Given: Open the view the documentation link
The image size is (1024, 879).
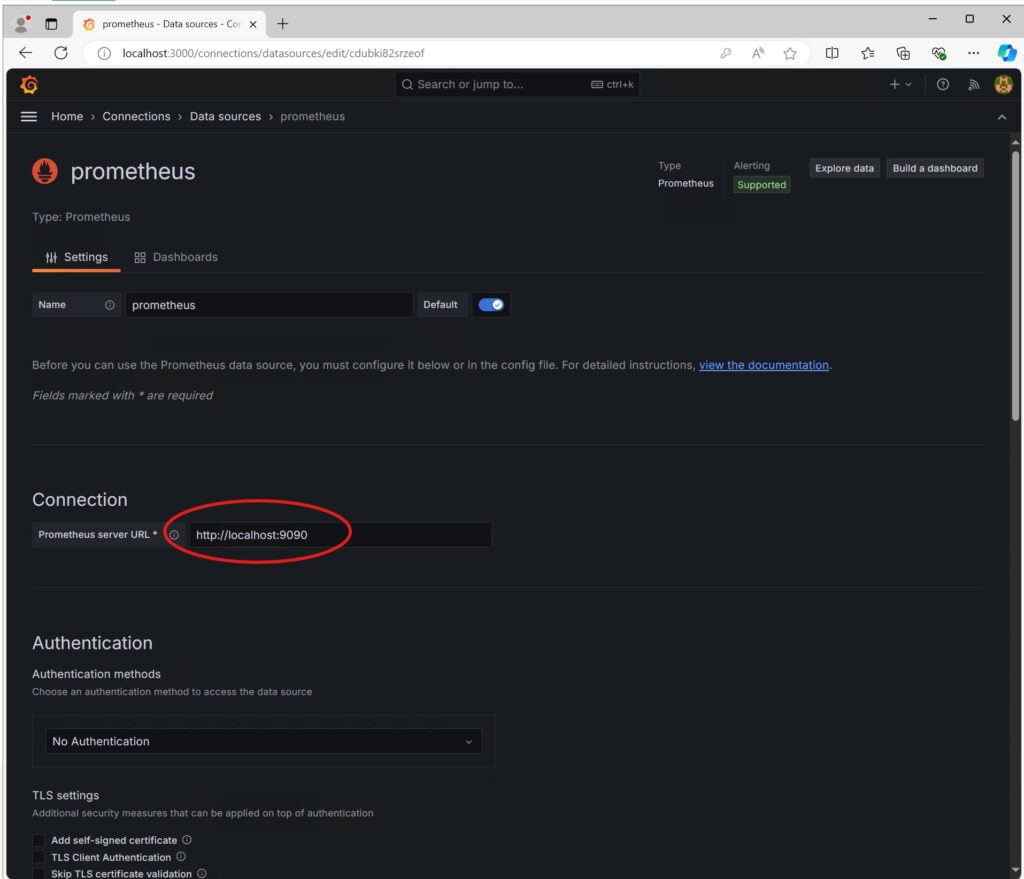Looking at the screenshot, I should click(763, 365).
